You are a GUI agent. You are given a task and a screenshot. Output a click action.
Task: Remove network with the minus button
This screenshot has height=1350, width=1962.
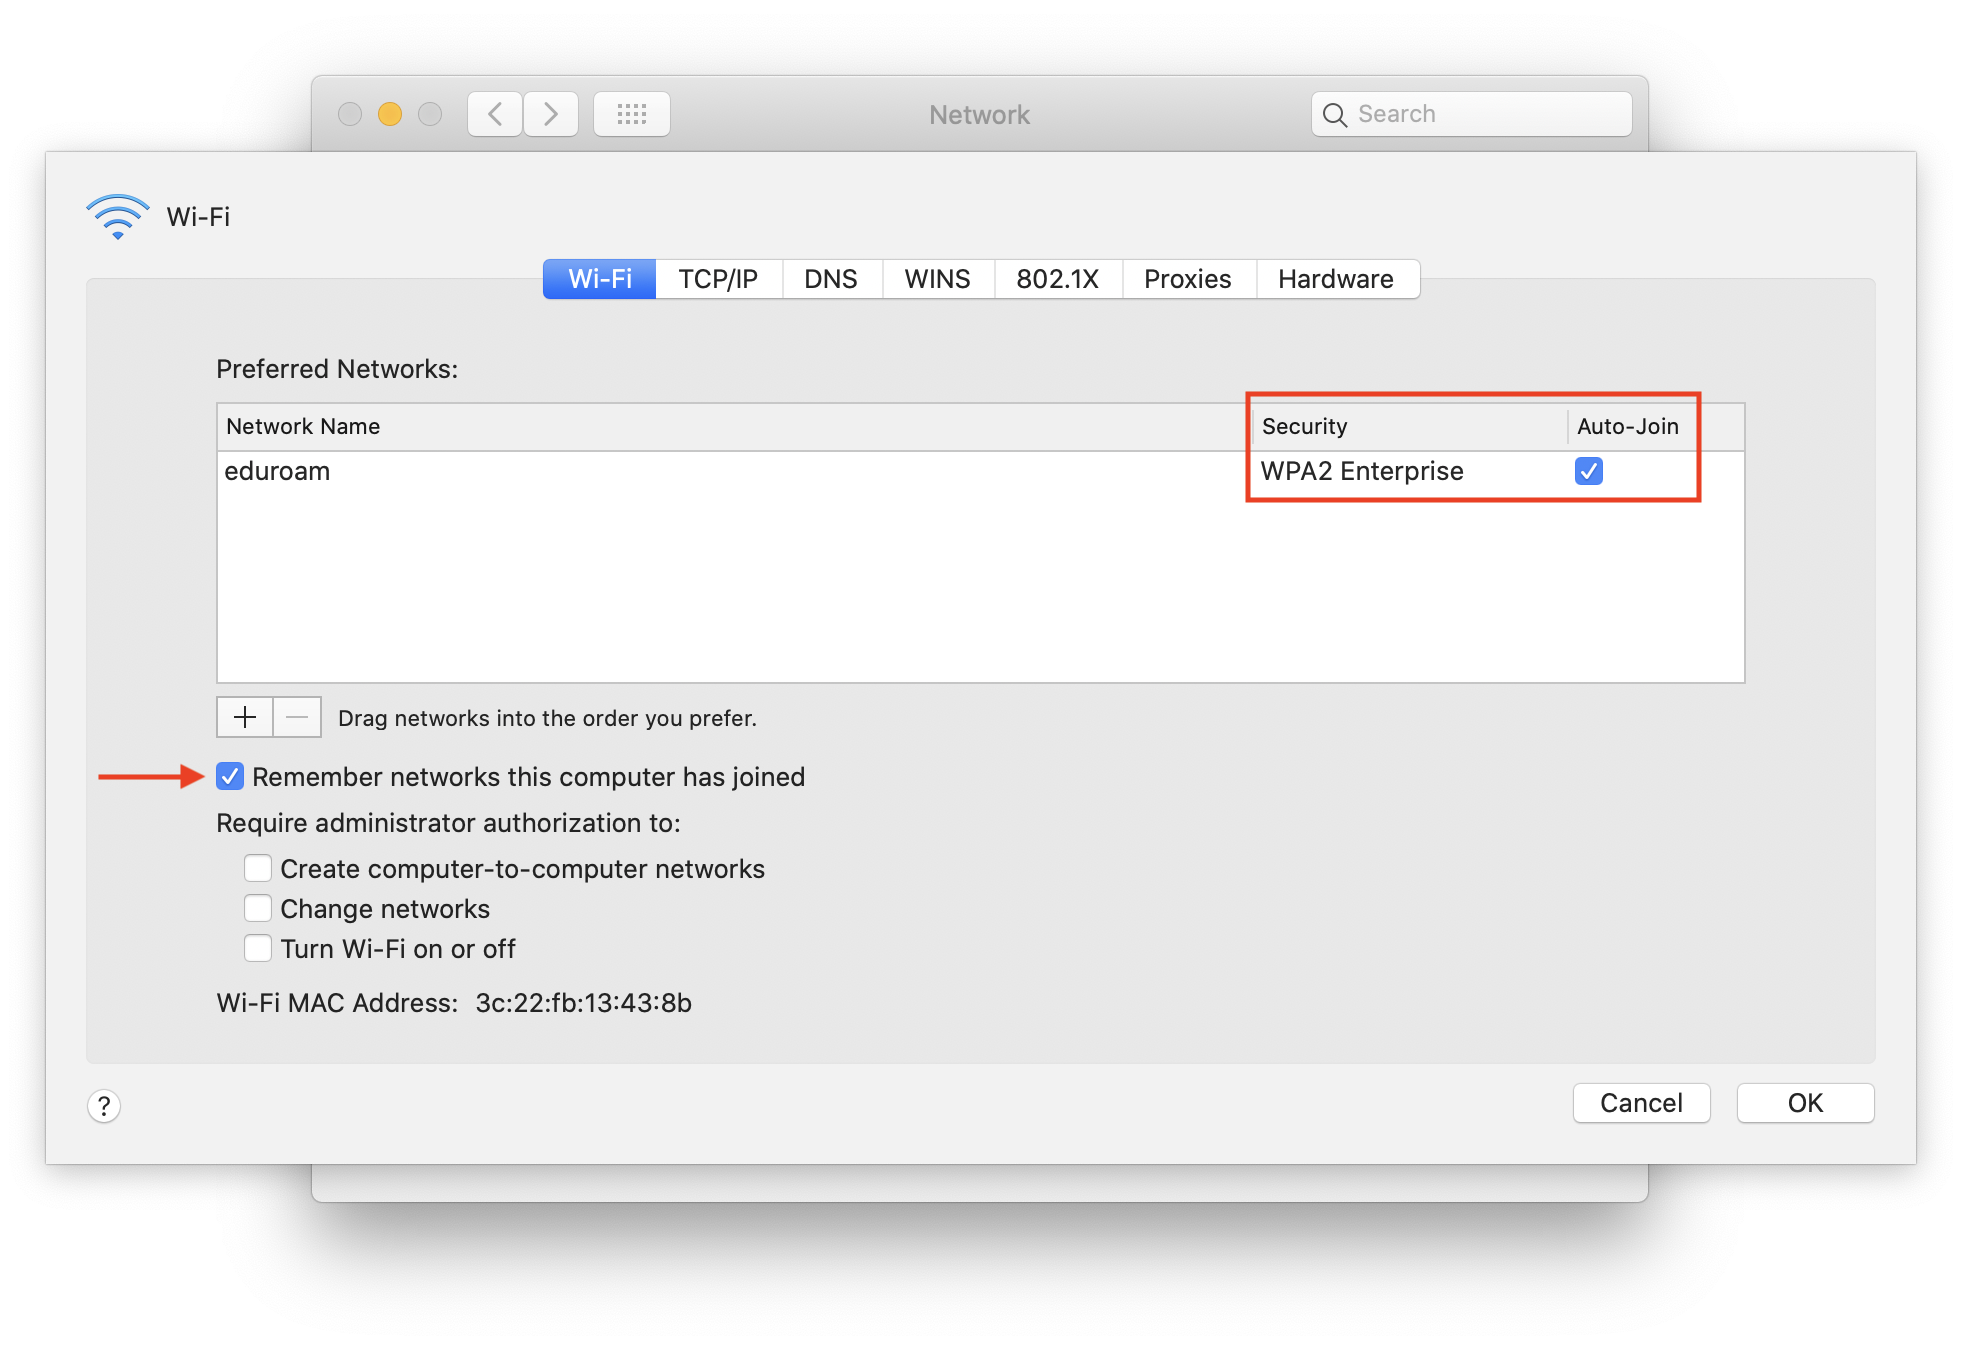click(x=297, y=717)
